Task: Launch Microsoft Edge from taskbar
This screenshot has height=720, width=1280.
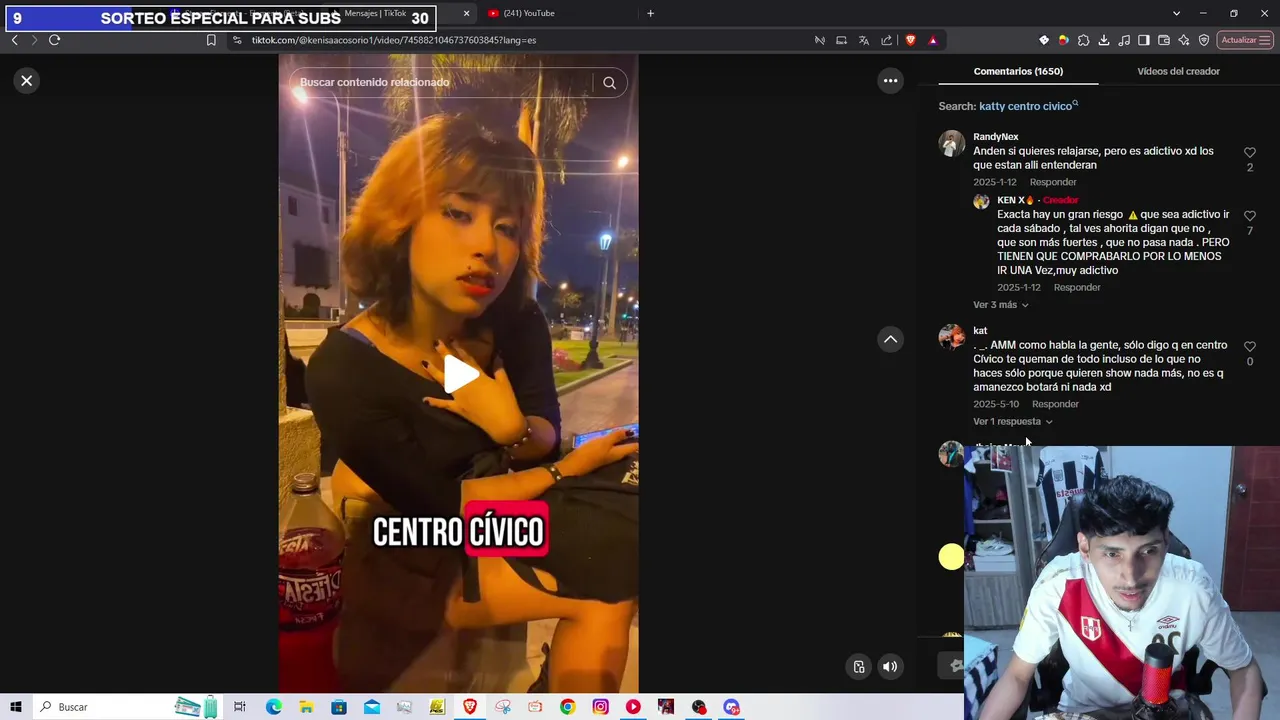Action: click(273, 707)
